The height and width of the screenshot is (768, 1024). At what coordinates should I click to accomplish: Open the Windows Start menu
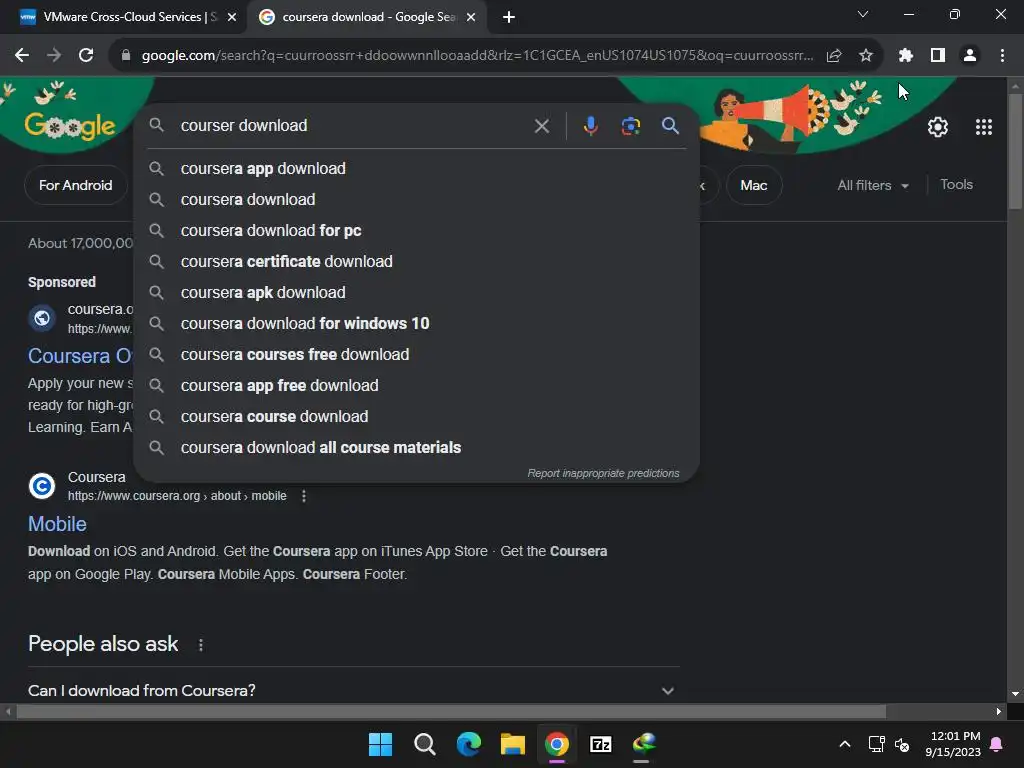tap(380, 744)
